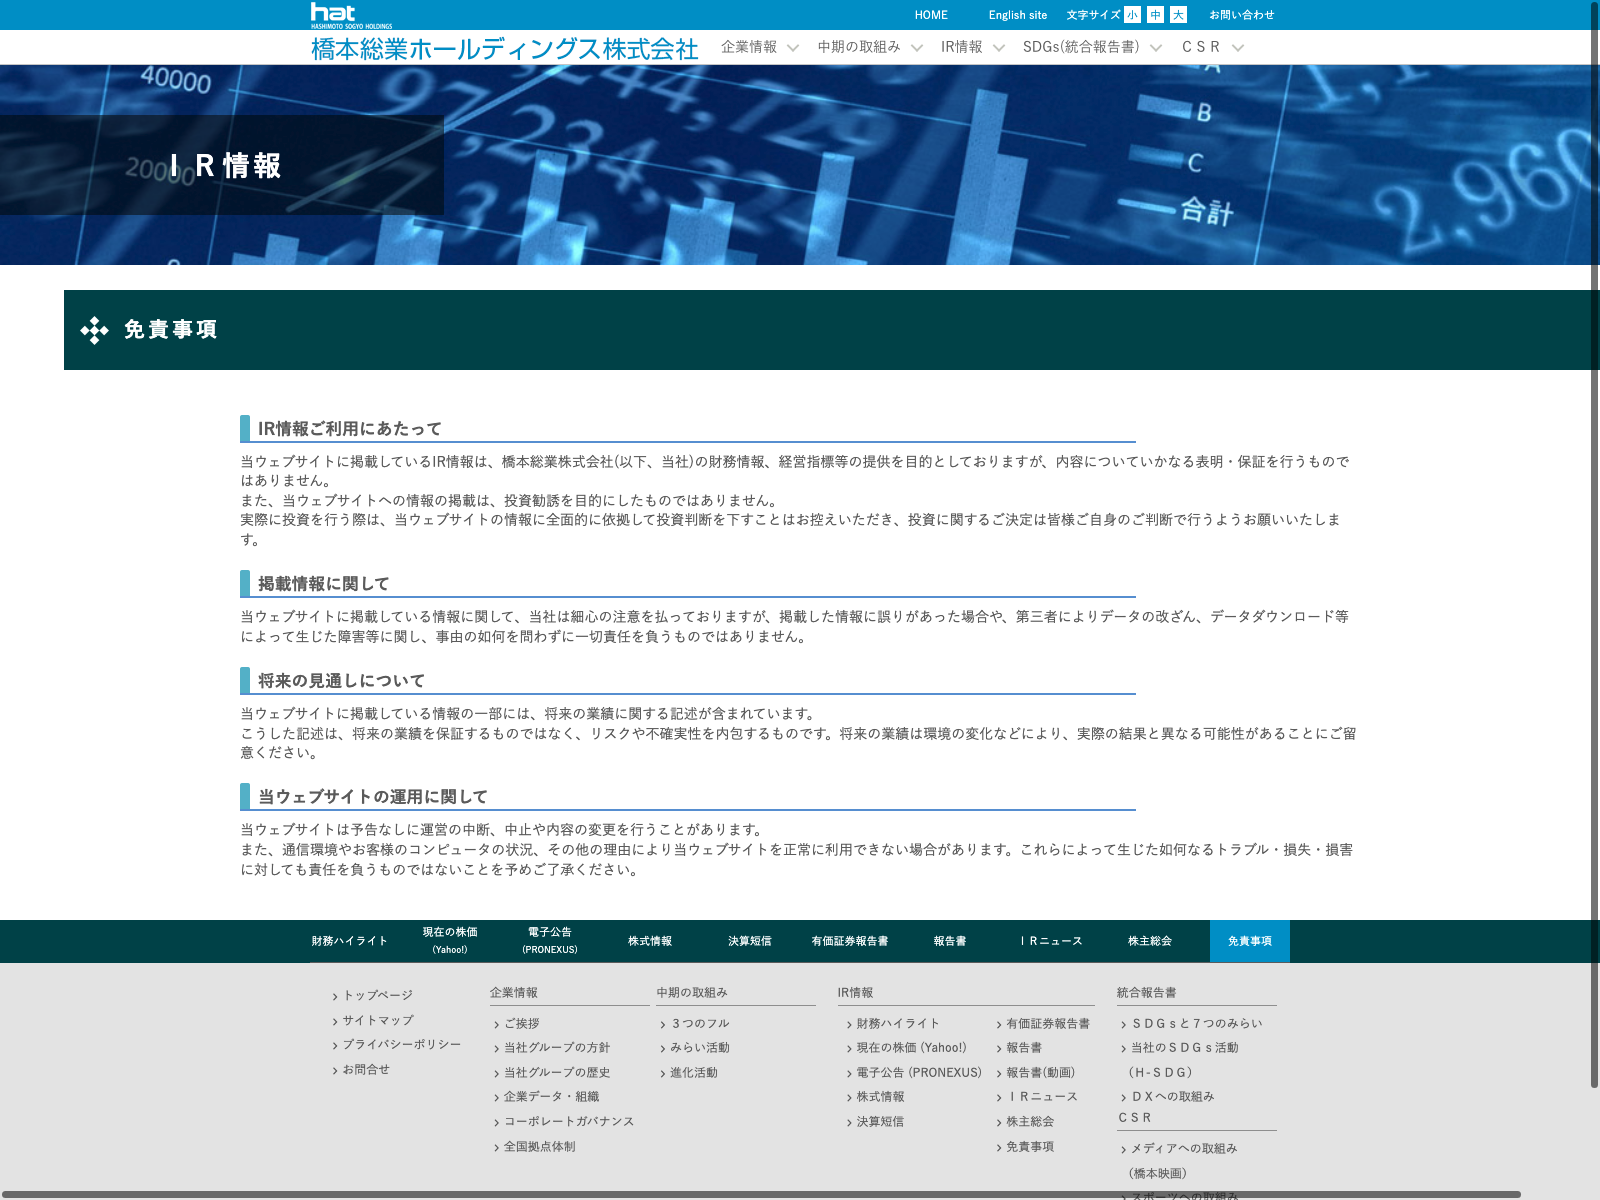Set font size to large (大)
Viewport: 1600px width, 1200px height.
coord(1178,15)
